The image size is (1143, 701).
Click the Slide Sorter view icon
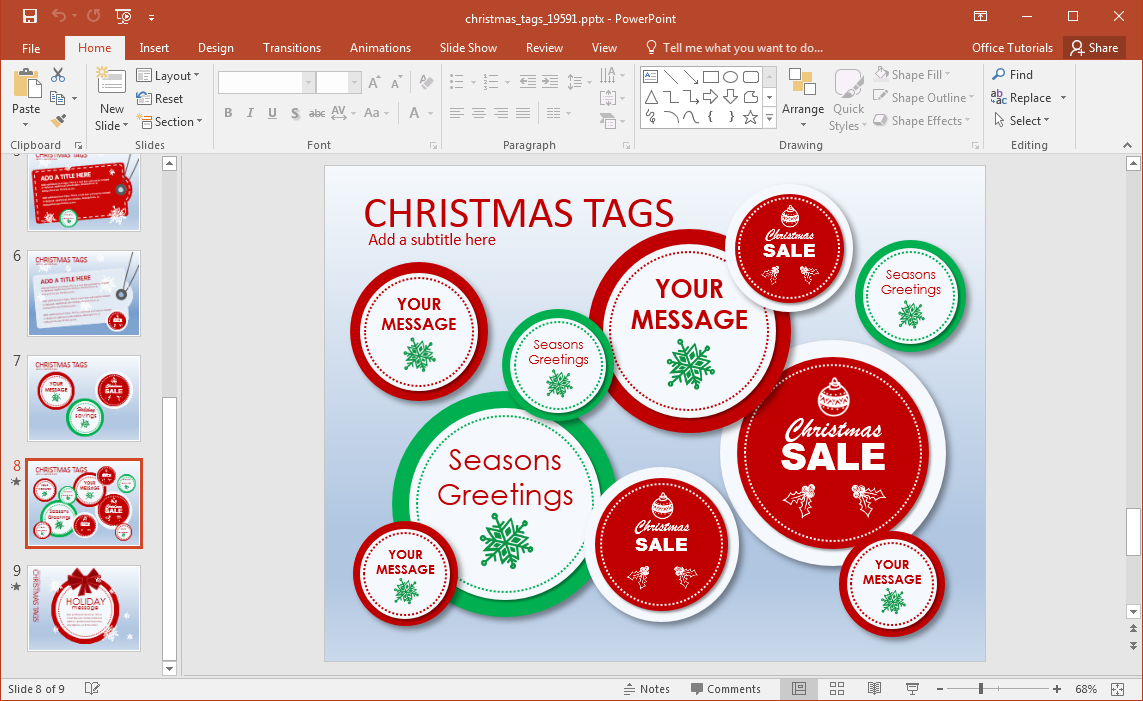(837, 689)
